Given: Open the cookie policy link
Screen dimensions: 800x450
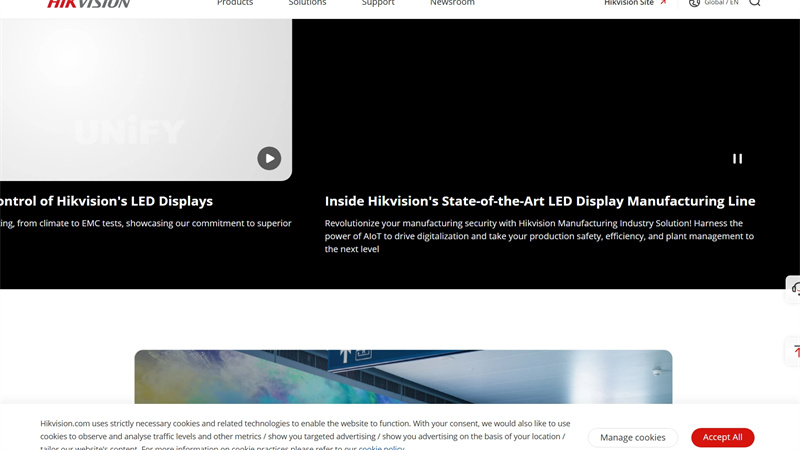Looking at the screenshot, I should point(381,447).
